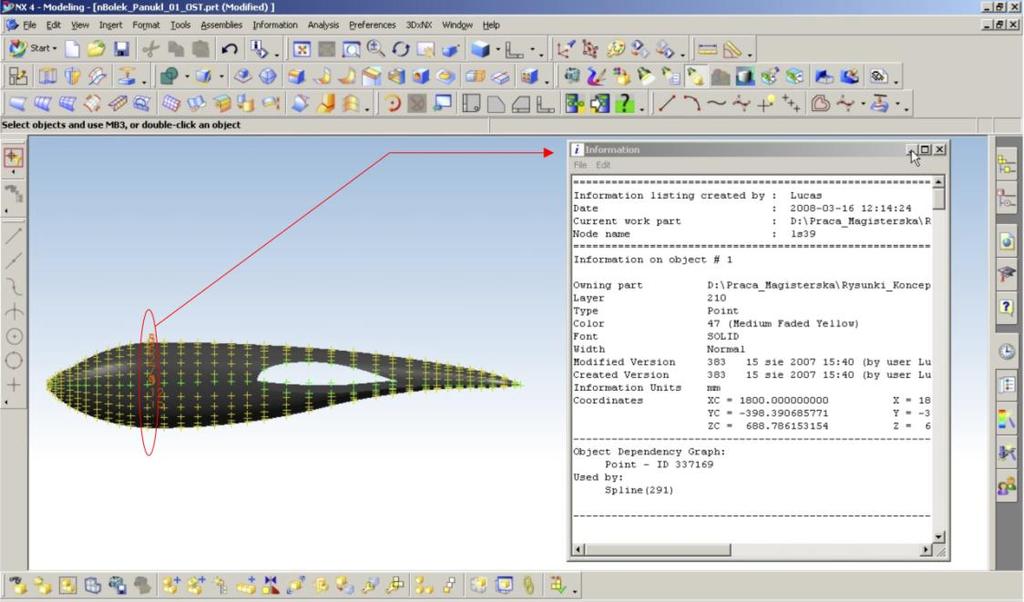Open the assembly toolbar options arrow at bottom
The height and width of the screenshot is (602, 1024).
[x=575, y=590]
